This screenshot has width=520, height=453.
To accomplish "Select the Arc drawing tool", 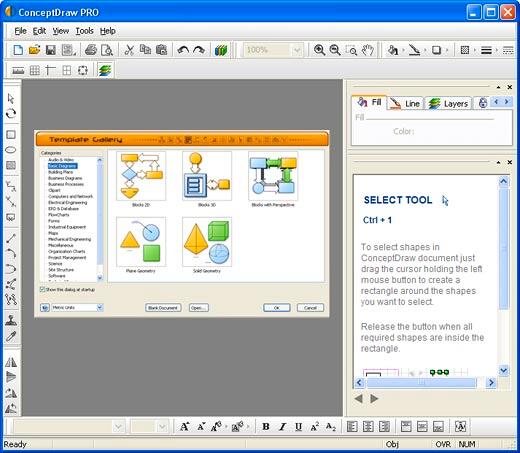I will click(x=11, y=254).
